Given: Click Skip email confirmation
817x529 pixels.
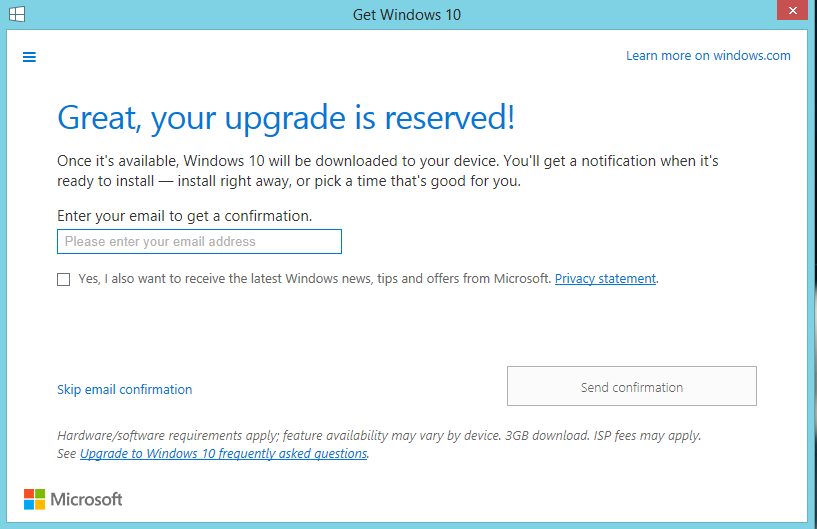Looking at the screenshot, I should coord(125,389).
